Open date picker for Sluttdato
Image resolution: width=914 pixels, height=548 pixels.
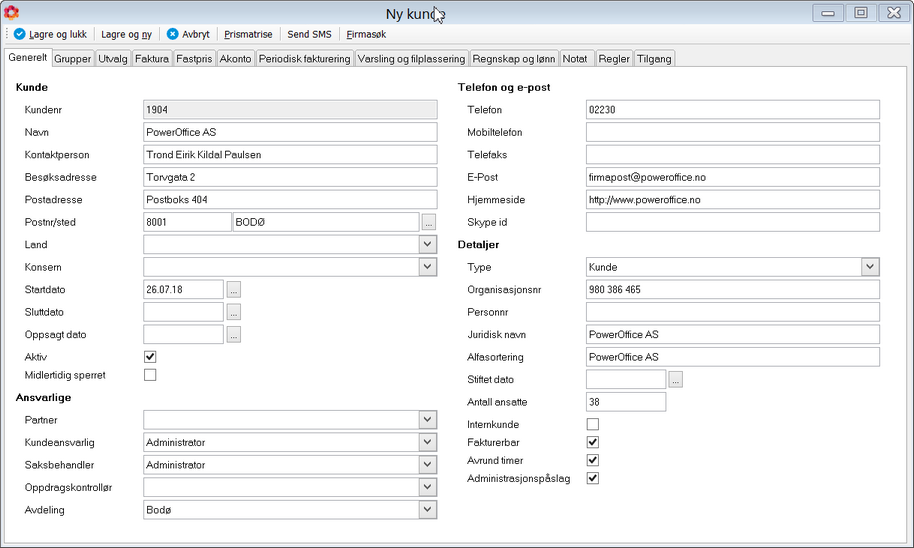(x=234, y=312)
